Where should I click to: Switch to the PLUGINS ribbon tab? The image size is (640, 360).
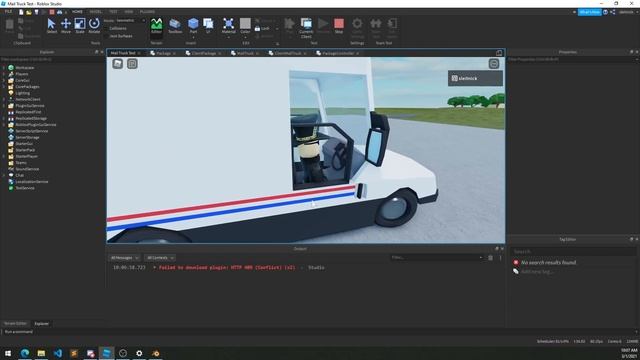pyautogui.click(x=147, y=12)
